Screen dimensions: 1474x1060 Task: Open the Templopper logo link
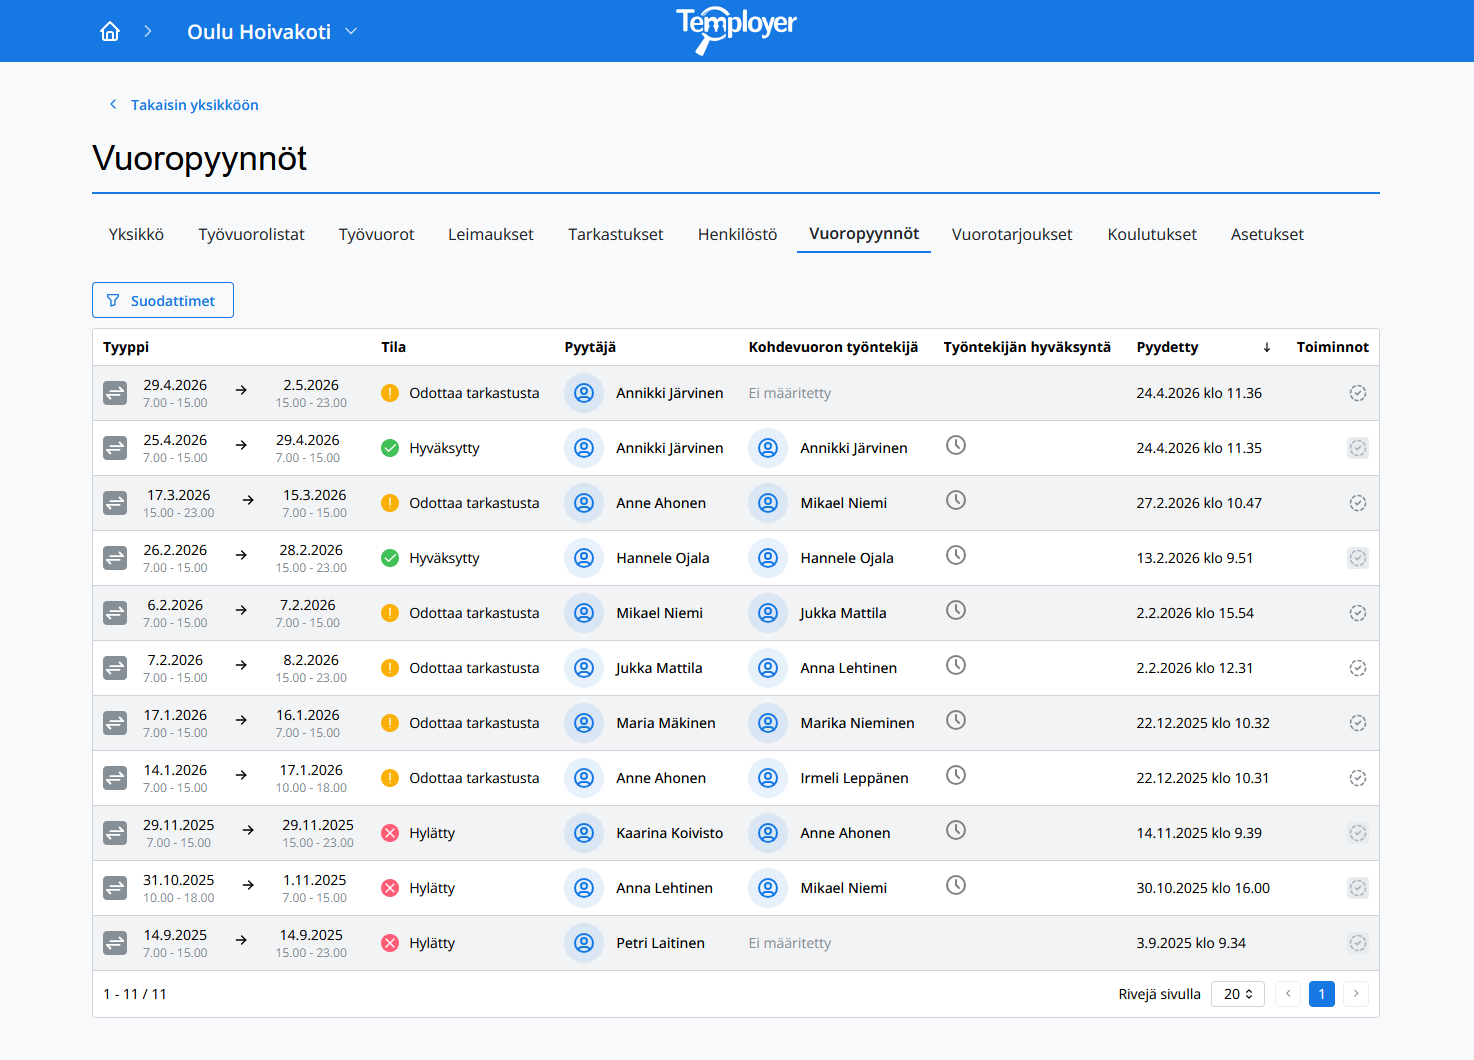[x=736, y=30]
